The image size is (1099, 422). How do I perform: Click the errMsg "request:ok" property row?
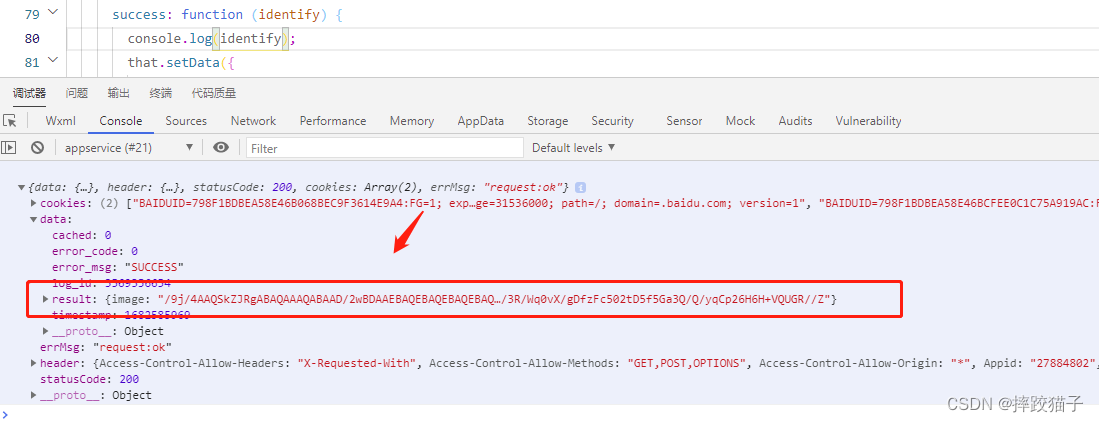pos(106,347)
